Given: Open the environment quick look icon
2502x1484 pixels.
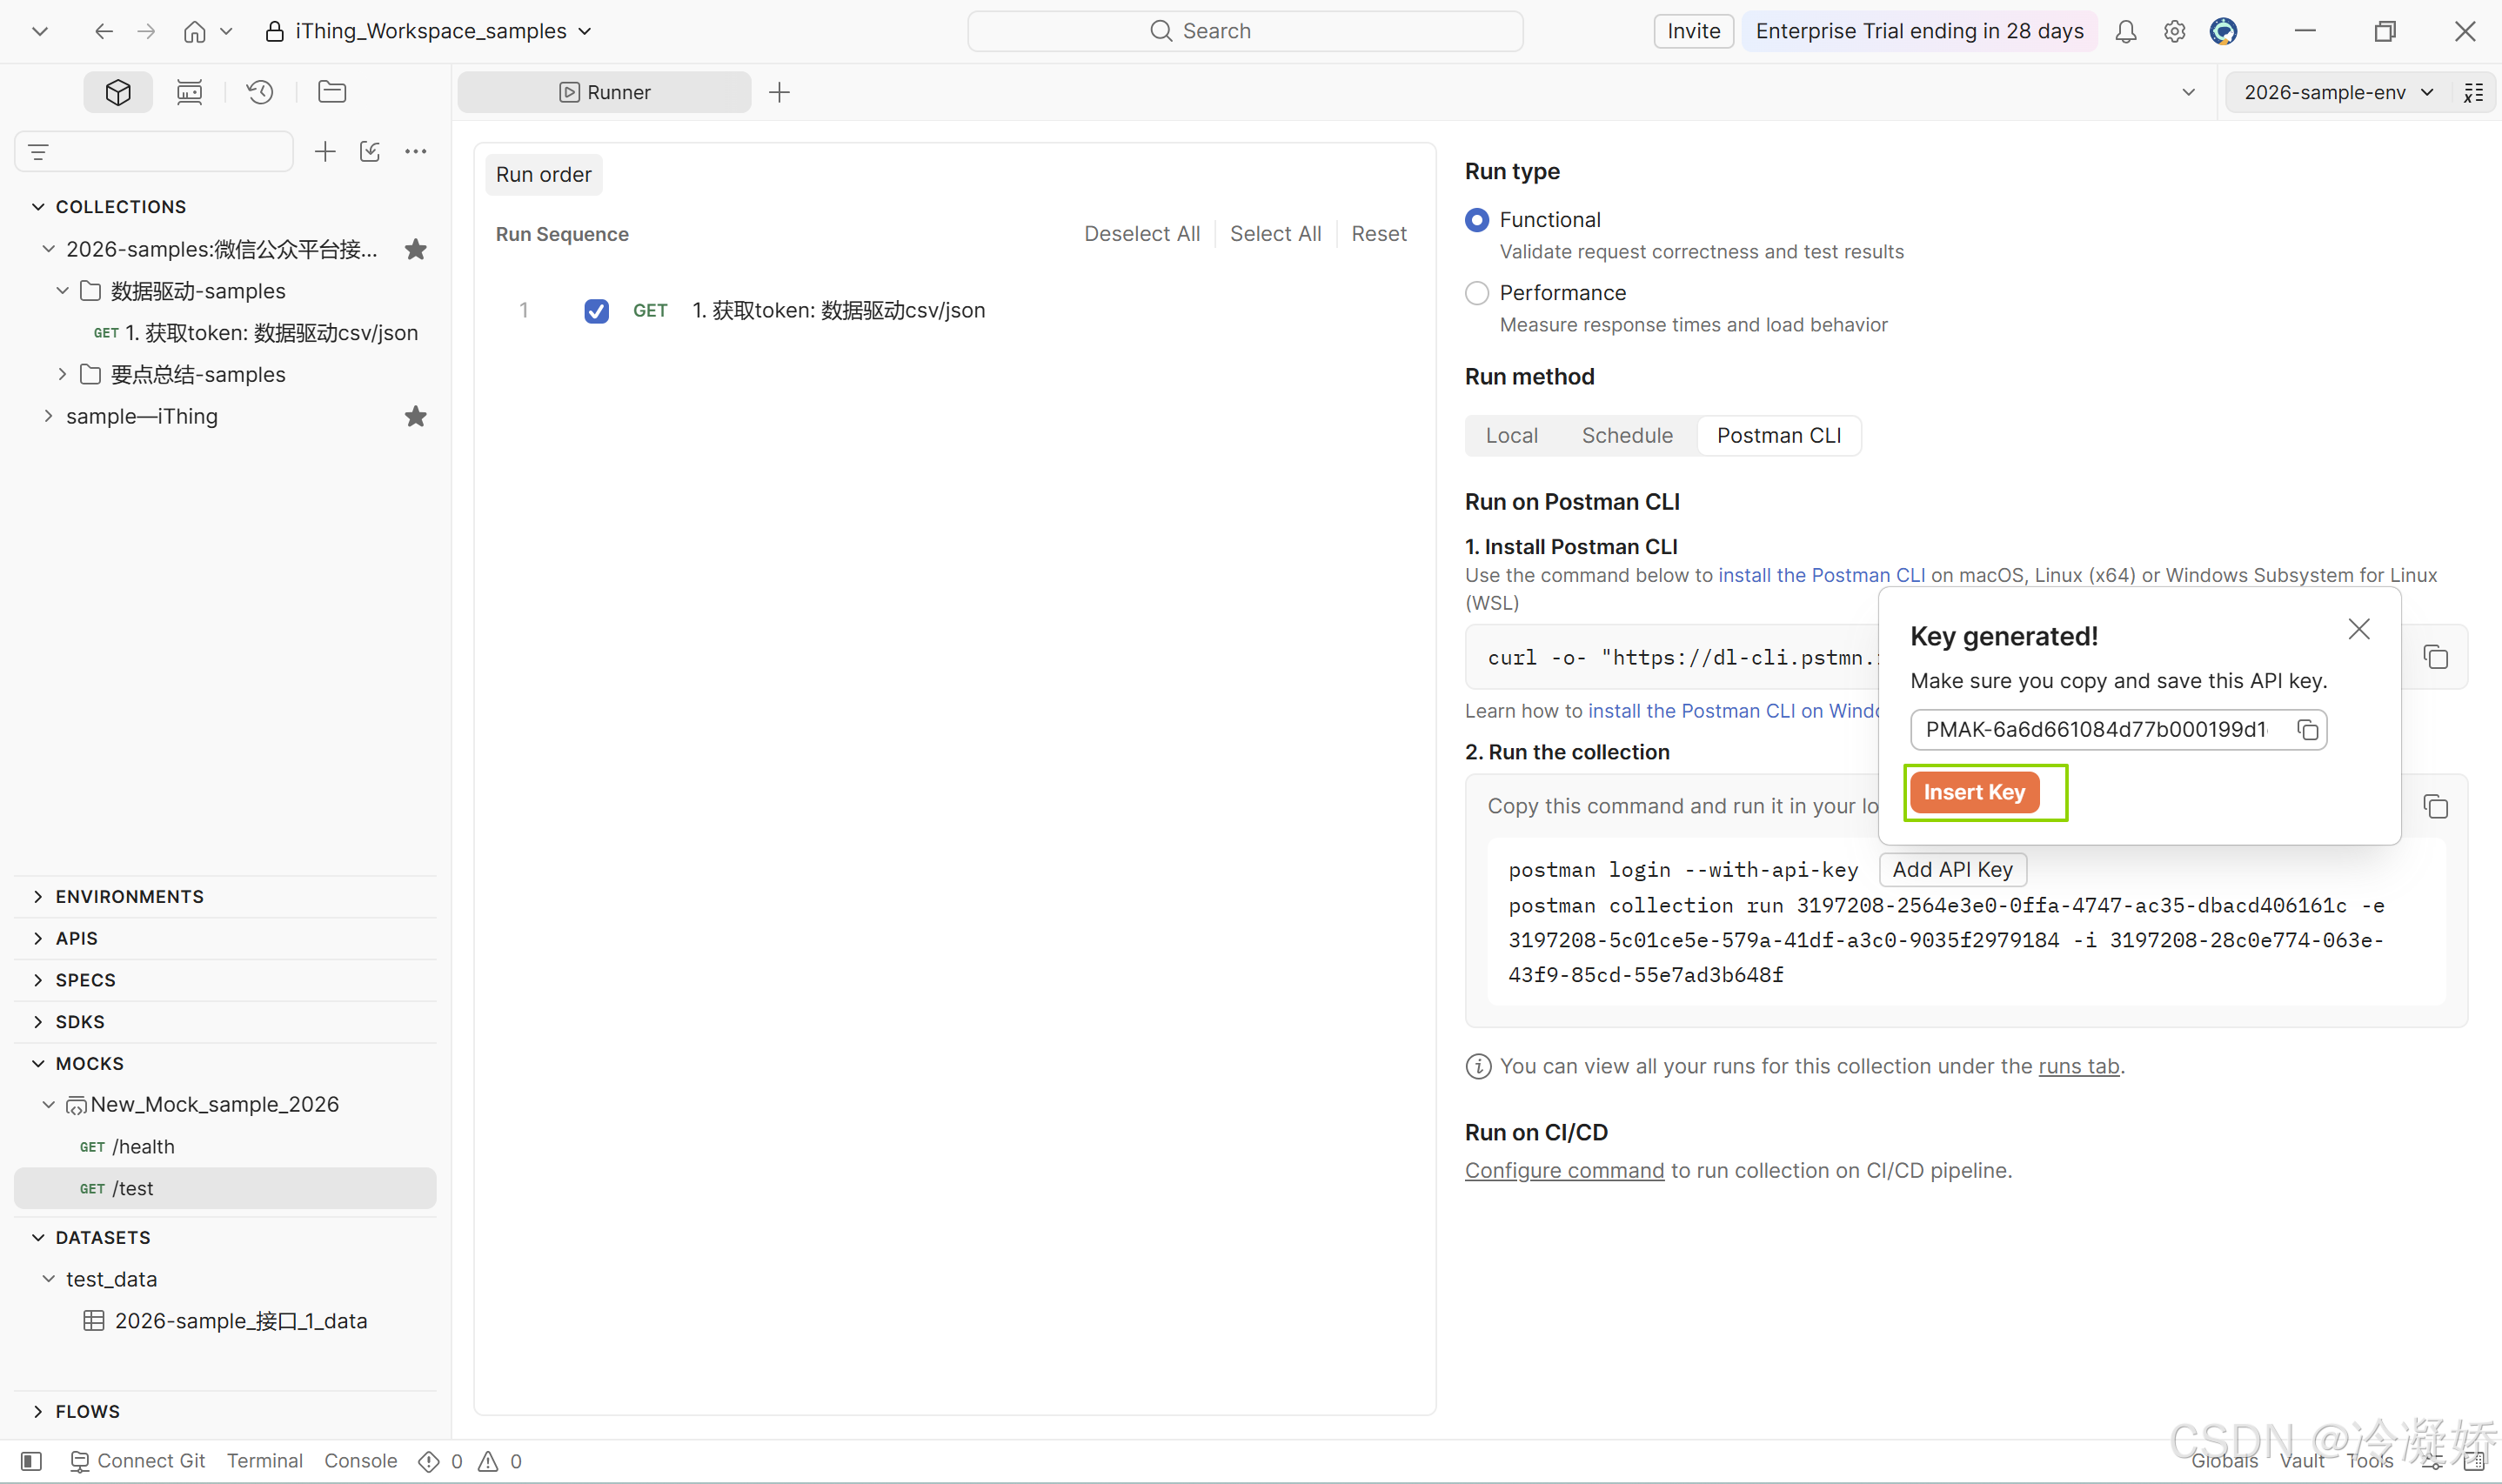Looking at the screenshot, I should pyautogui.click(x=2474, y=92).
